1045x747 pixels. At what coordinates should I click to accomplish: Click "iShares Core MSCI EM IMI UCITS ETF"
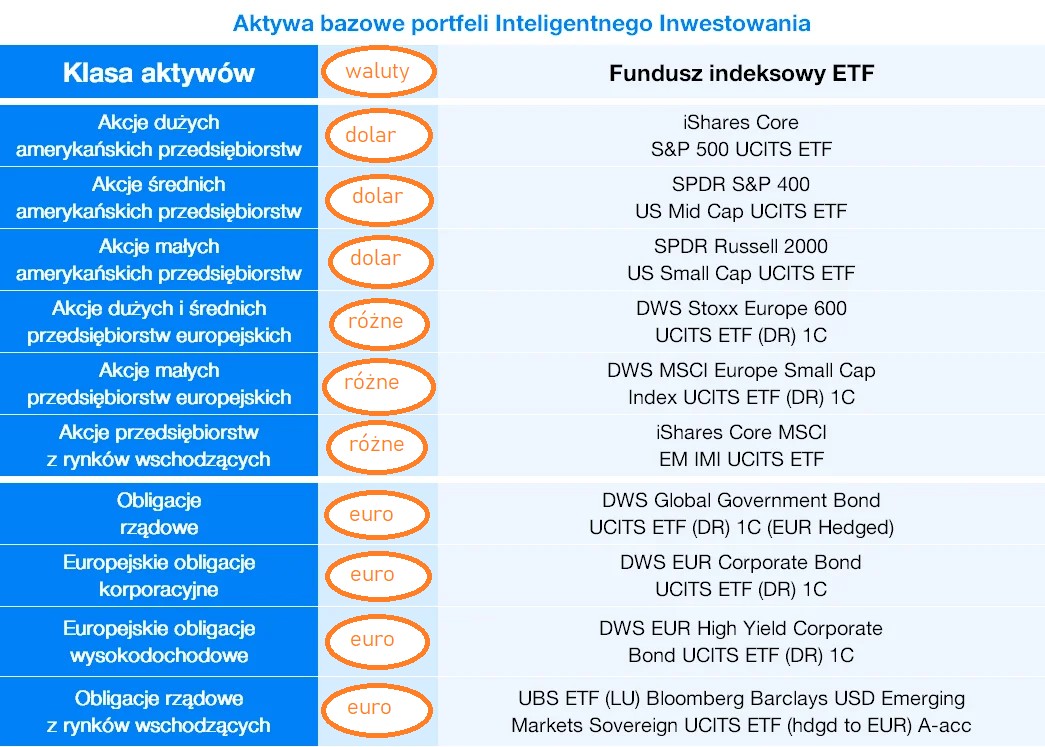tap(741, 446)
